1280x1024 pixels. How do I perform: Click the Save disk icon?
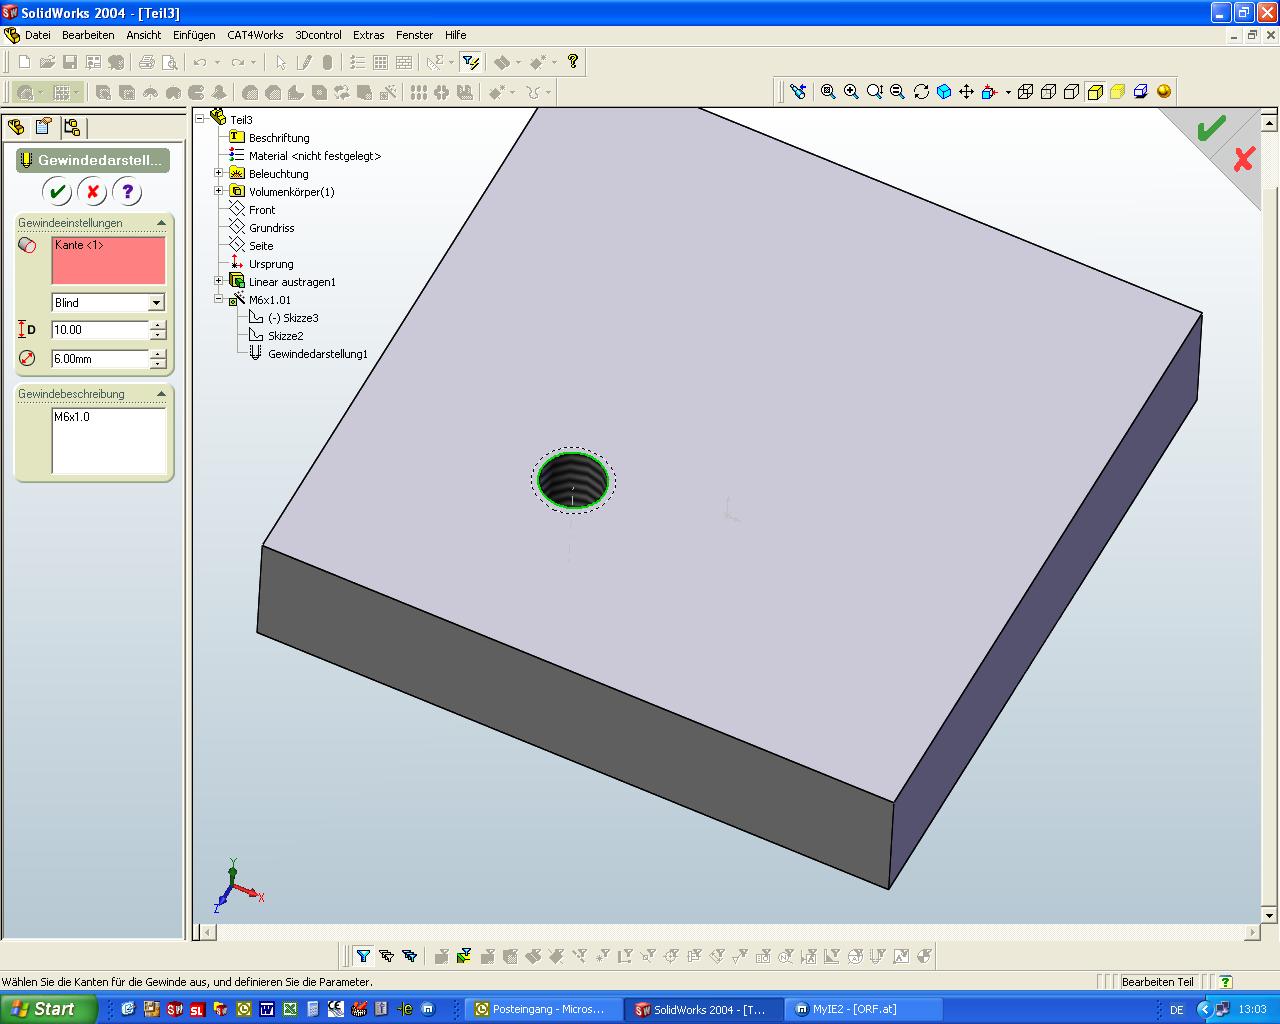(x=70, y=62)
